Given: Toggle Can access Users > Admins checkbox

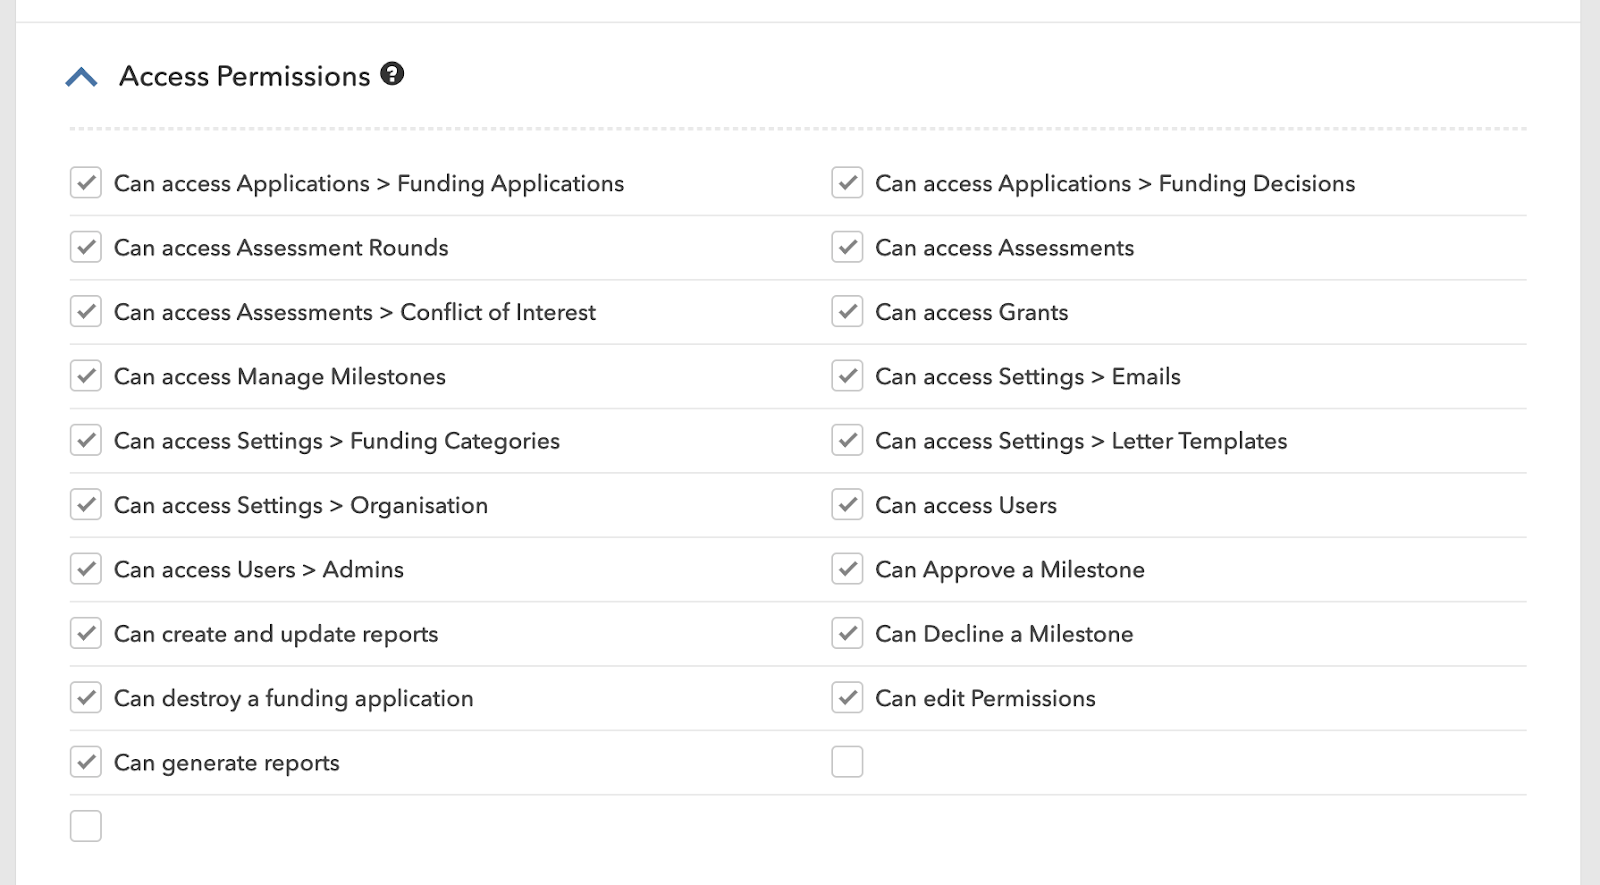Looking at the screenshot, I should [x=86, y=569].
